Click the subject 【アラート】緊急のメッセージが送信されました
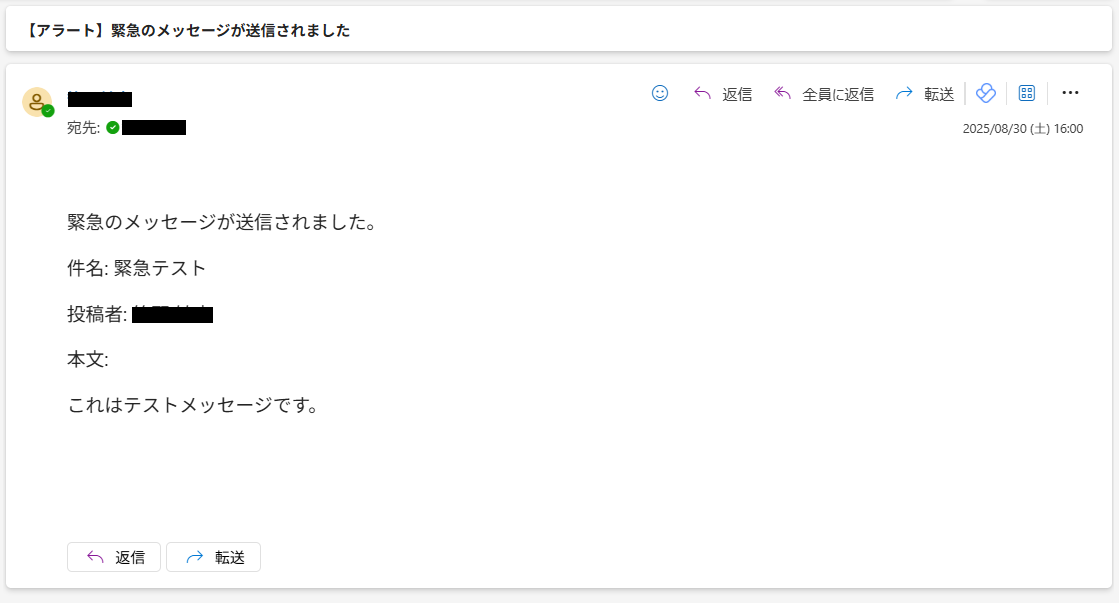The image size is (1119, 603). (187, 31)
